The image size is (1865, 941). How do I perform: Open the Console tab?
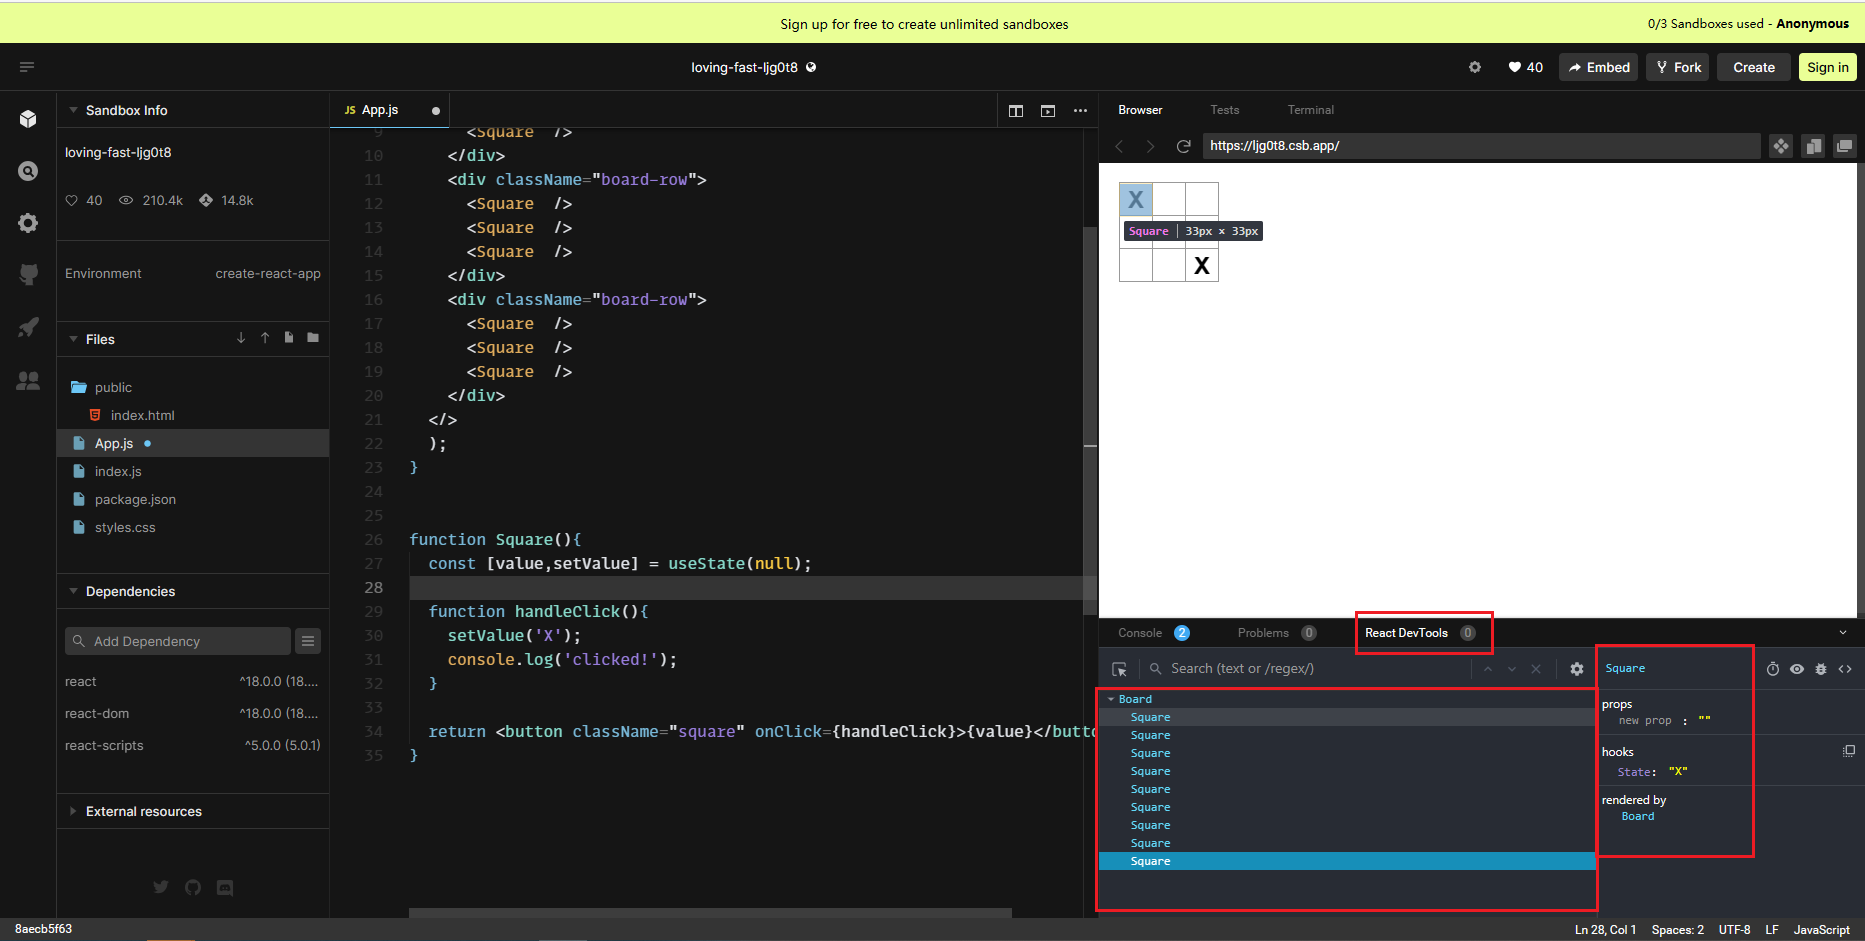tap(1139, 632)
